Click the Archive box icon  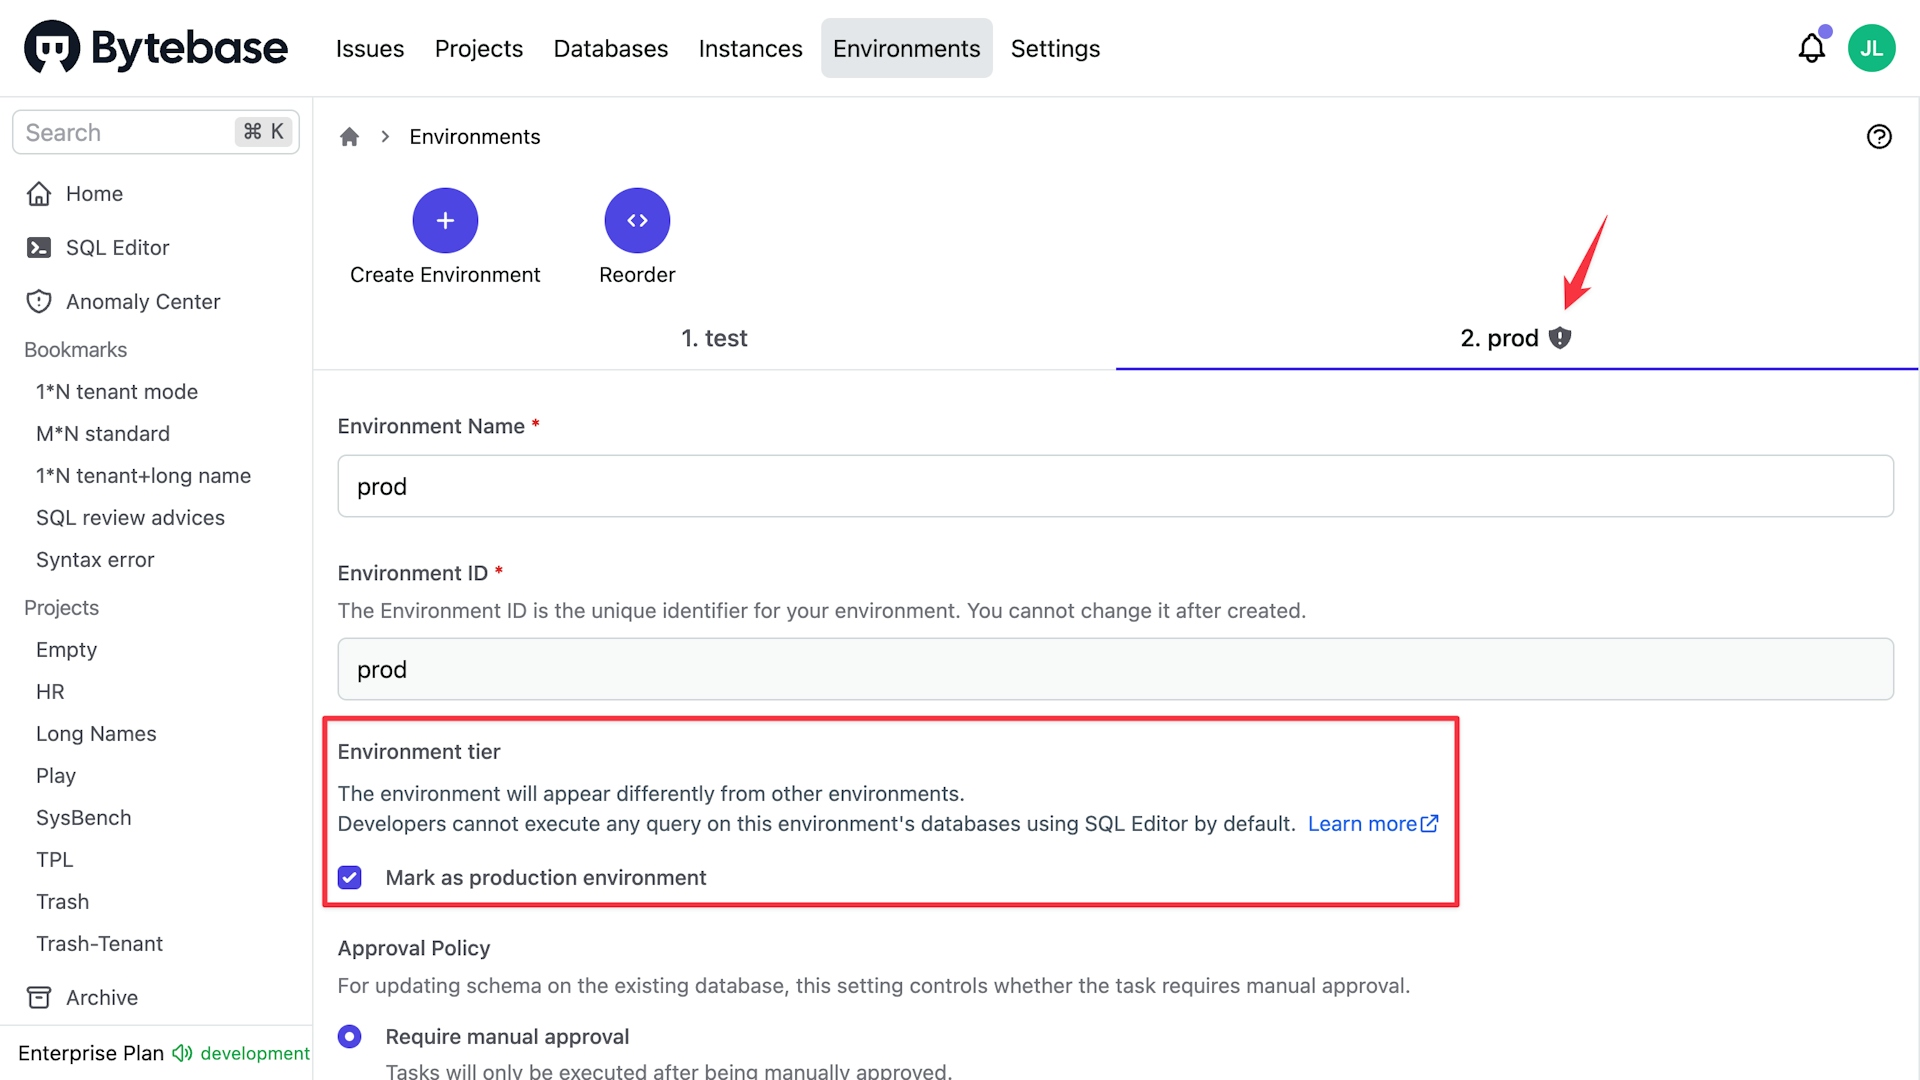click(39, 998)
